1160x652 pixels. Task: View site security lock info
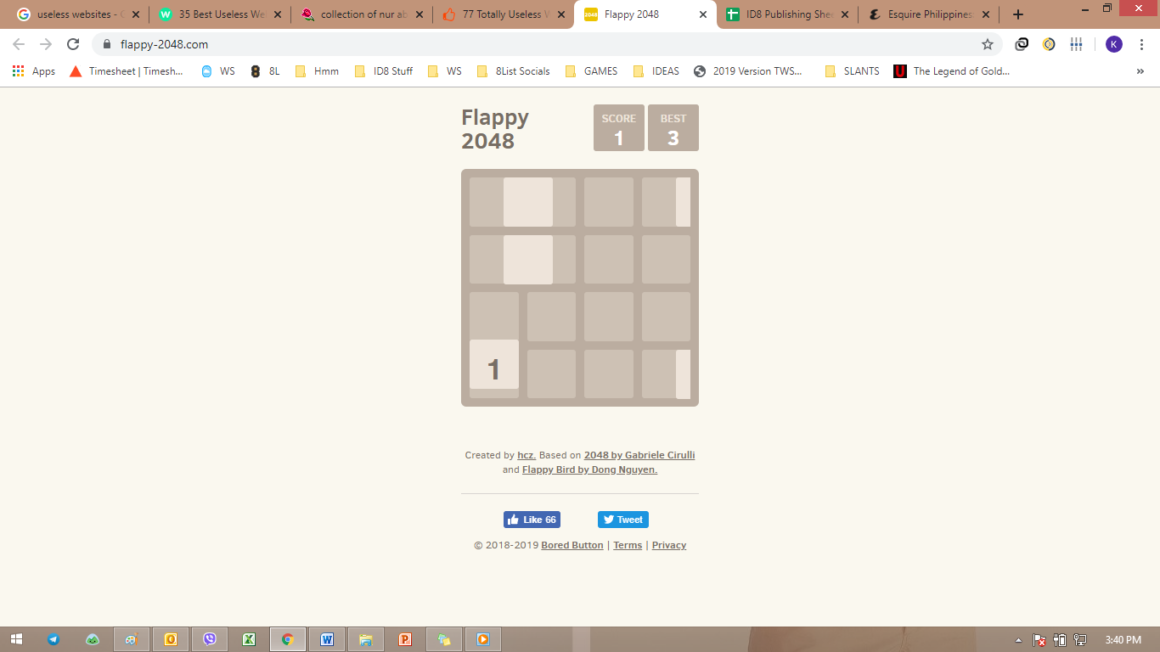(107, 44)
